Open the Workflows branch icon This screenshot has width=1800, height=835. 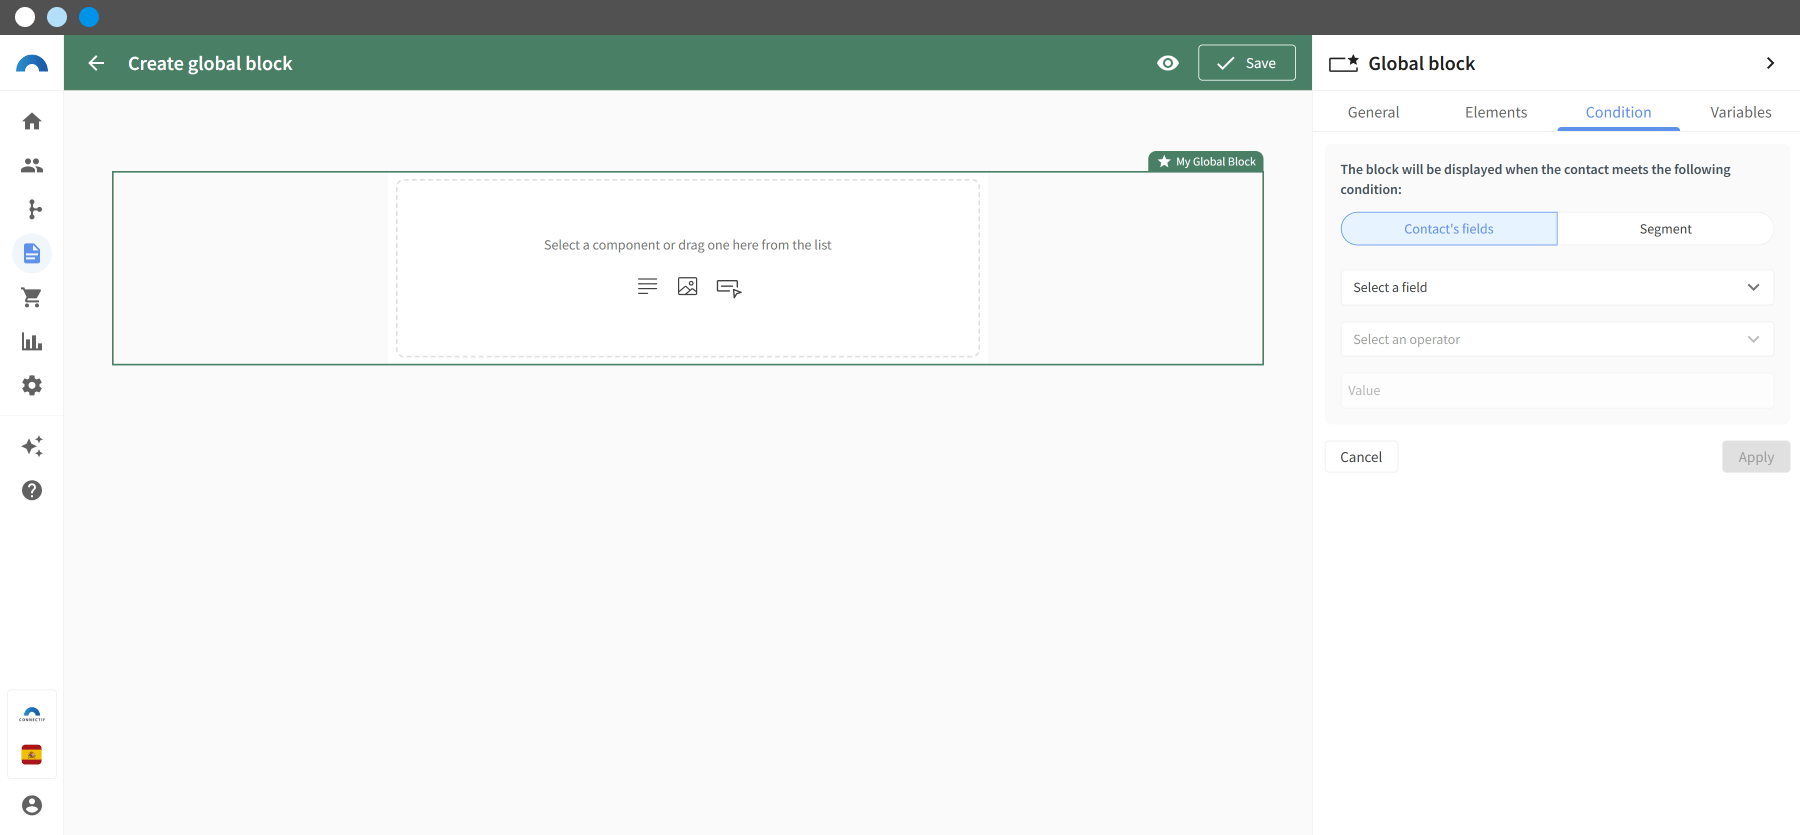pos(32,209)
